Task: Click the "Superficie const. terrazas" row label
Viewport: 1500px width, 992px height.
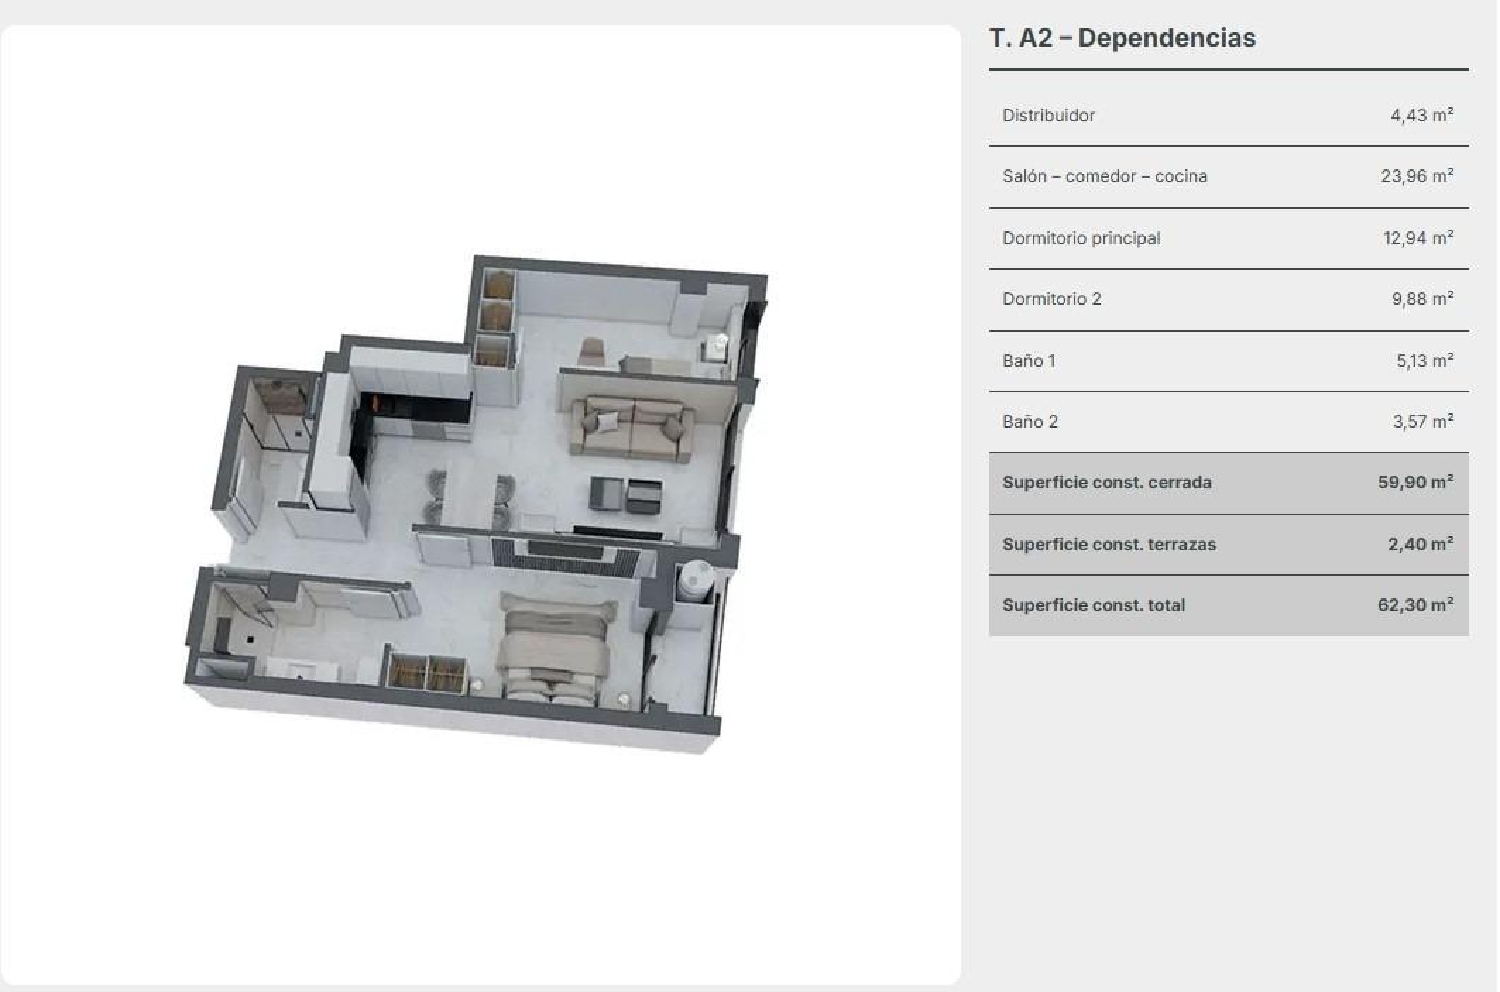Action: coord(1109,545)
